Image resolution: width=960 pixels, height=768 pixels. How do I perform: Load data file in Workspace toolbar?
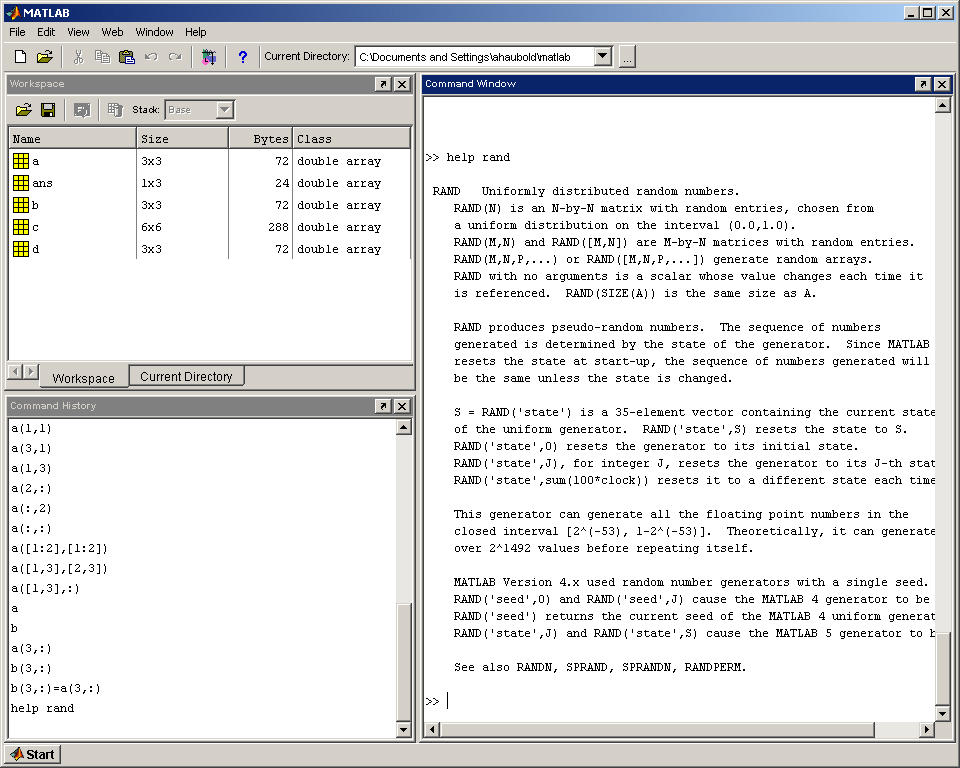coord(23,110)
